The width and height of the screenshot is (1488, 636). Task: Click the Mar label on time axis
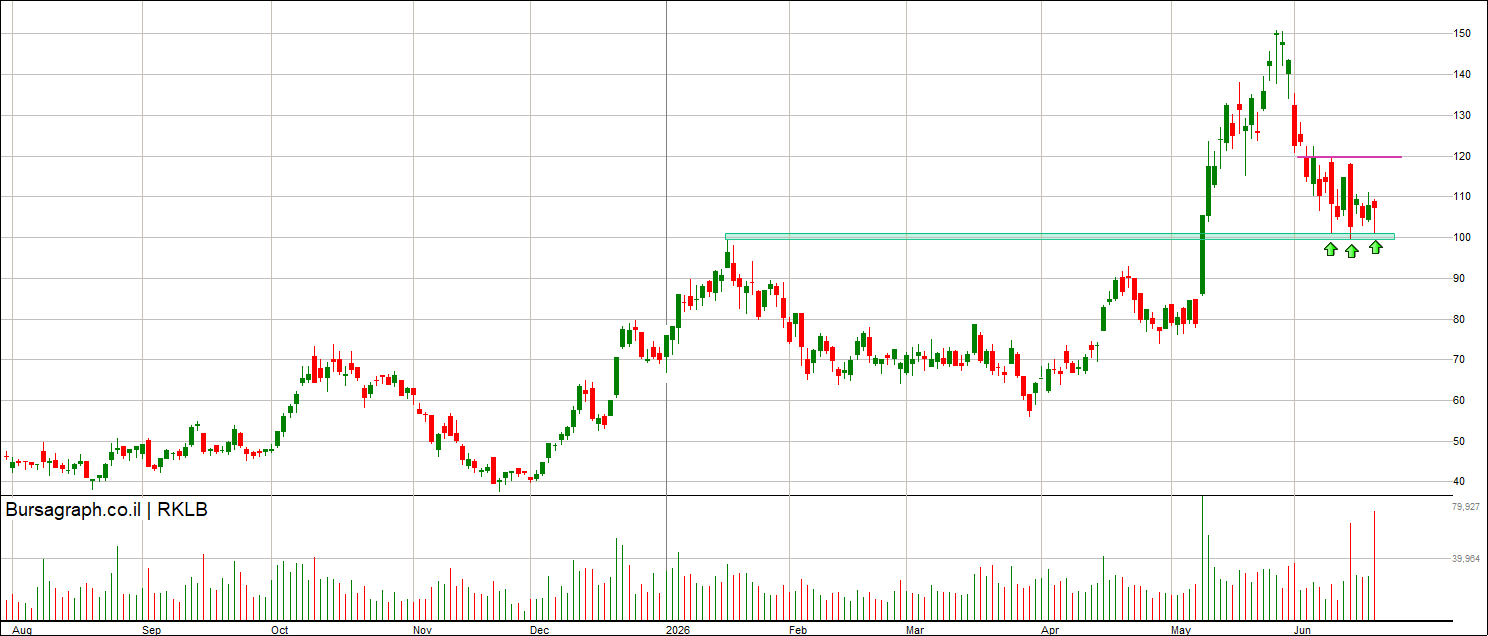click(914, 630)
